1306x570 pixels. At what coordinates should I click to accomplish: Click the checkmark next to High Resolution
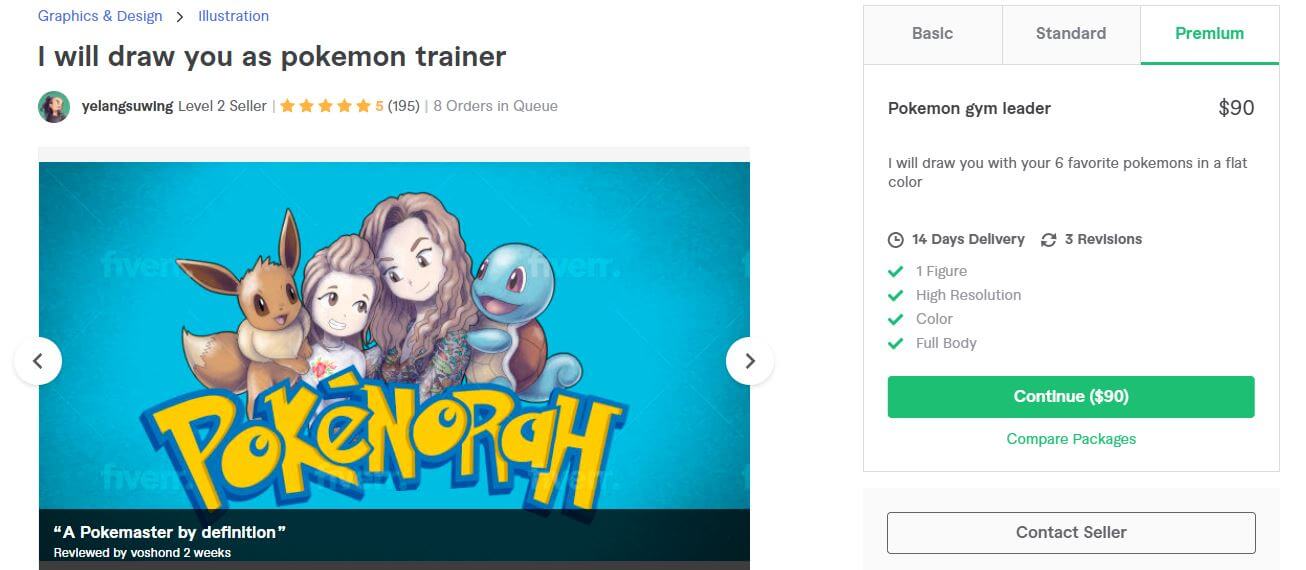896,295
